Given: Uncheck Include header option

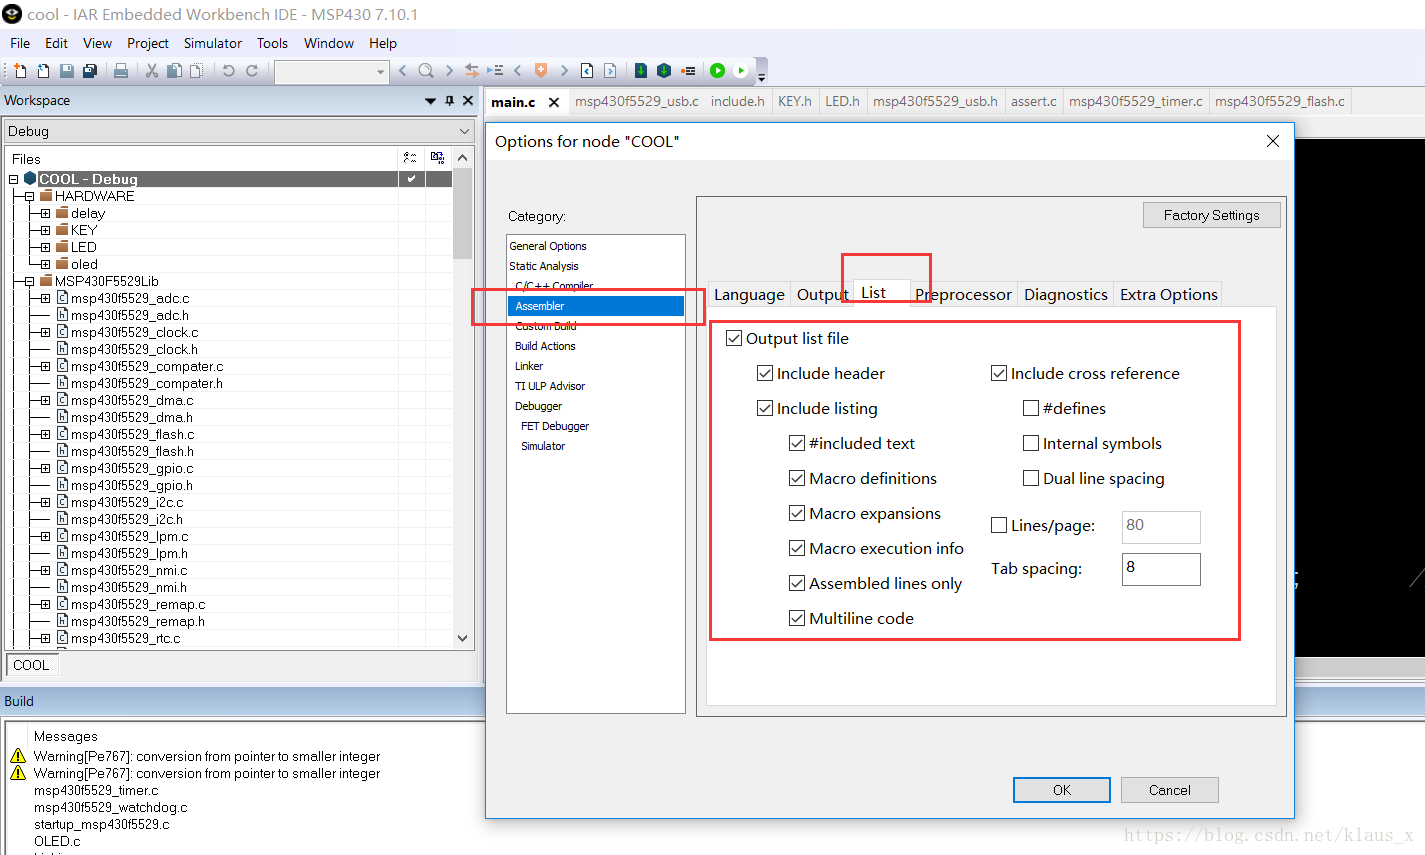Looking at the screenshot, I should pos(766,373).
